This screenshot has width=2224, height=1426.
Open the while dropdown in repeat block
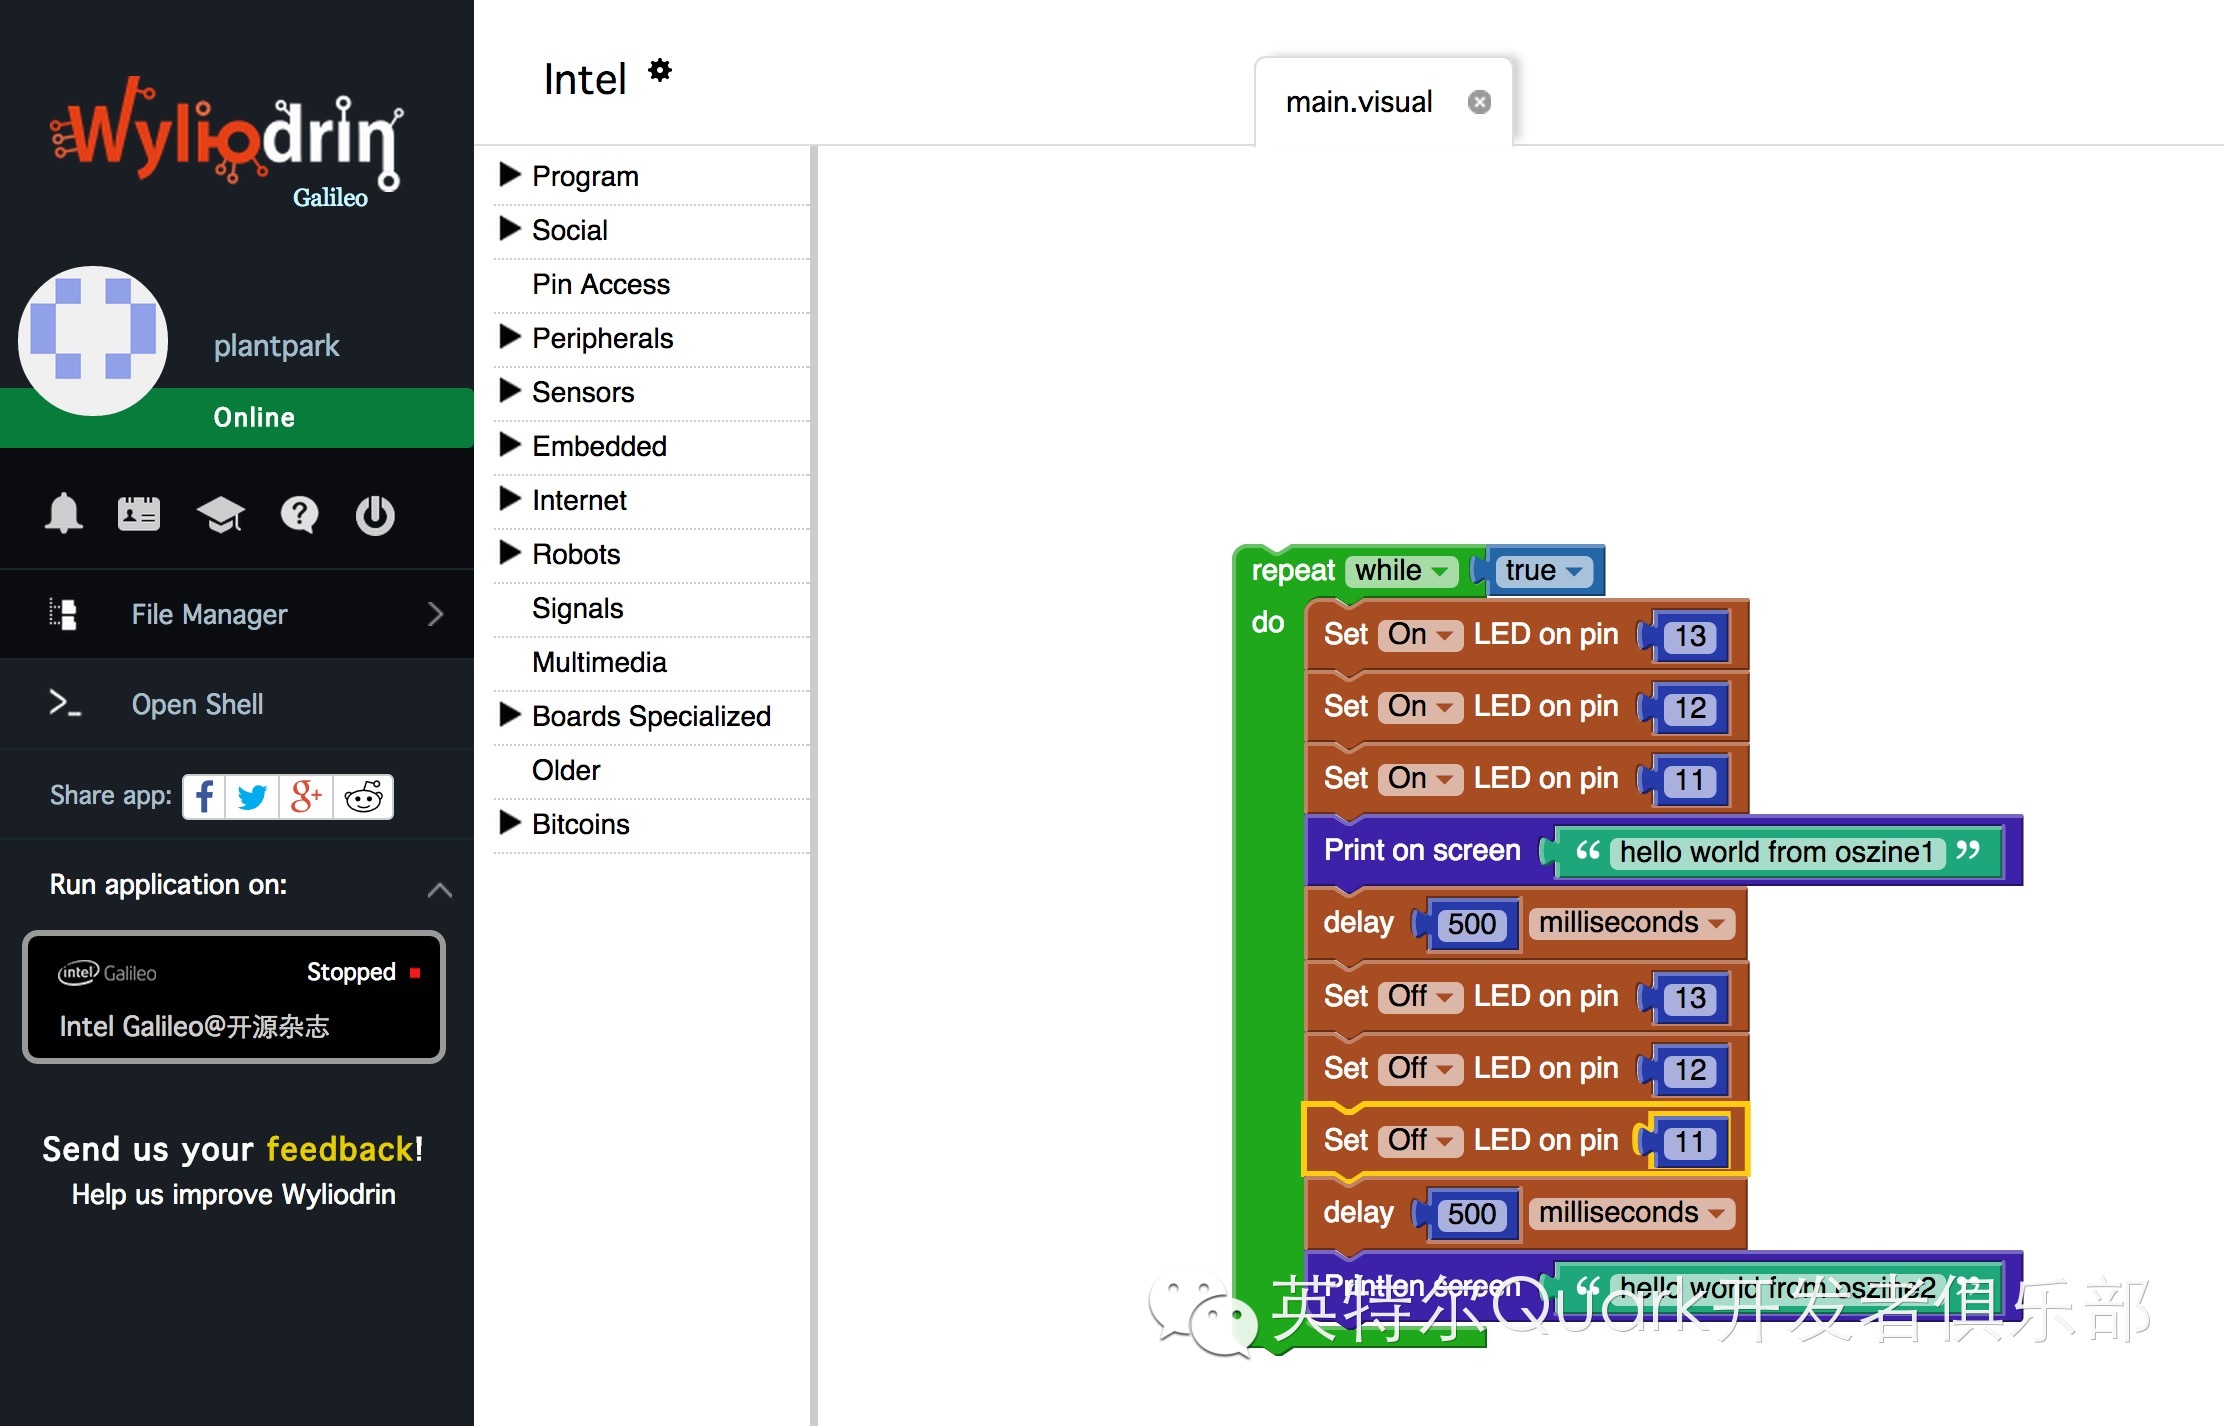(x=1401, y=571)
